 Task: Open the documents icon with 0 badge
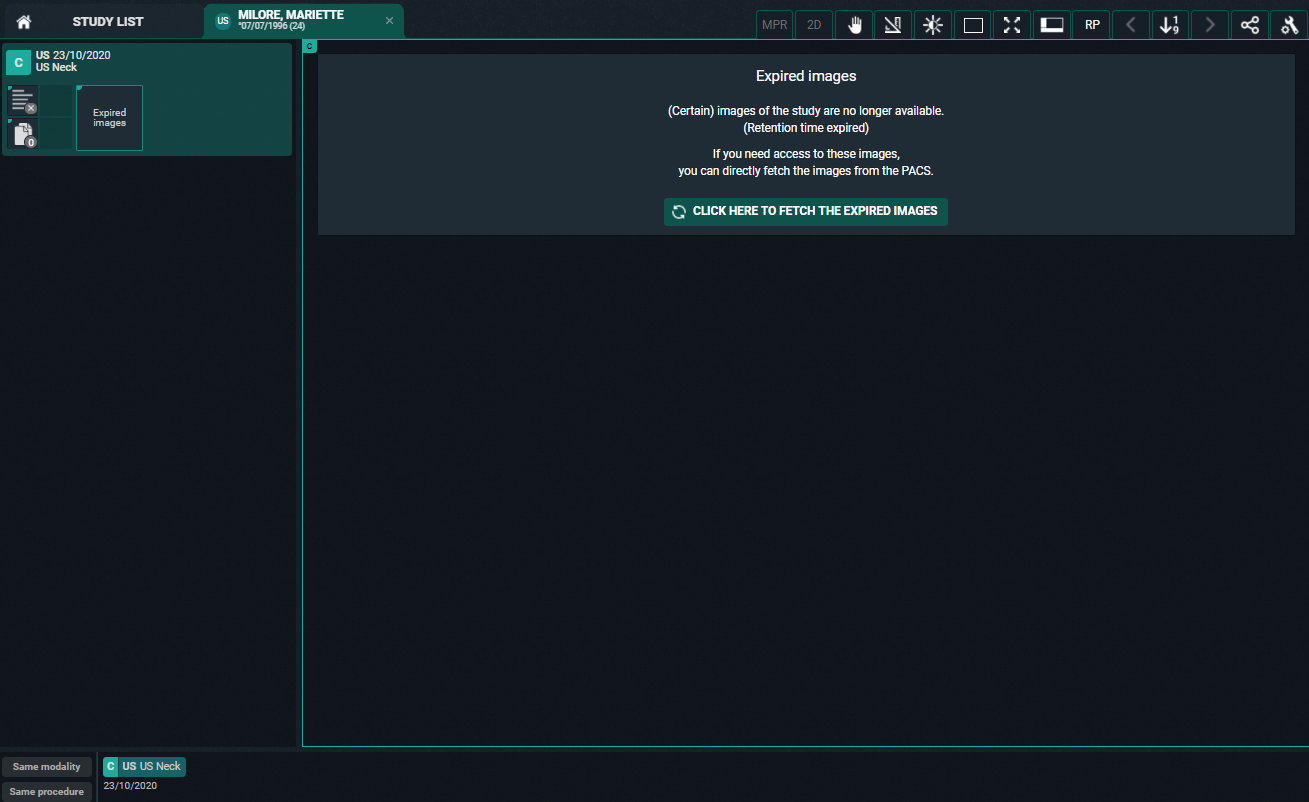pos(22,133)
